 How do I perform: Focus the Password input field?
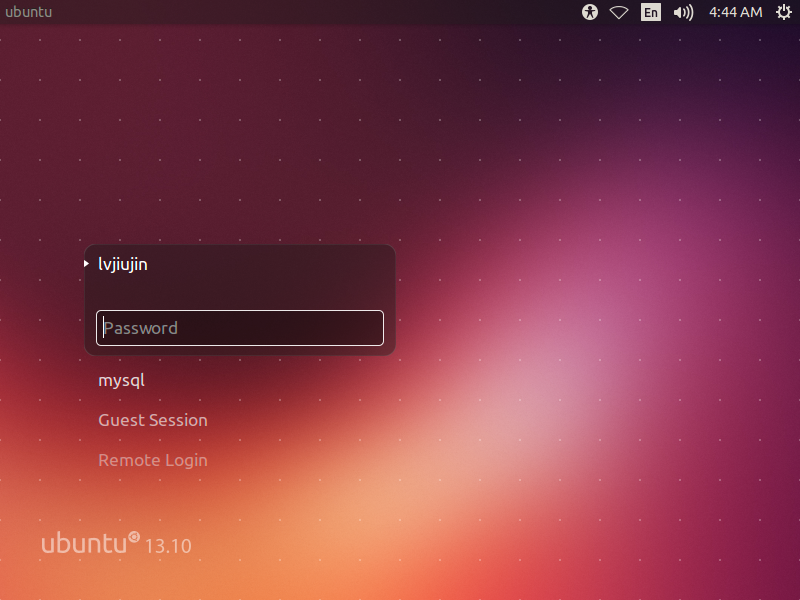click(x=240, y=328)
